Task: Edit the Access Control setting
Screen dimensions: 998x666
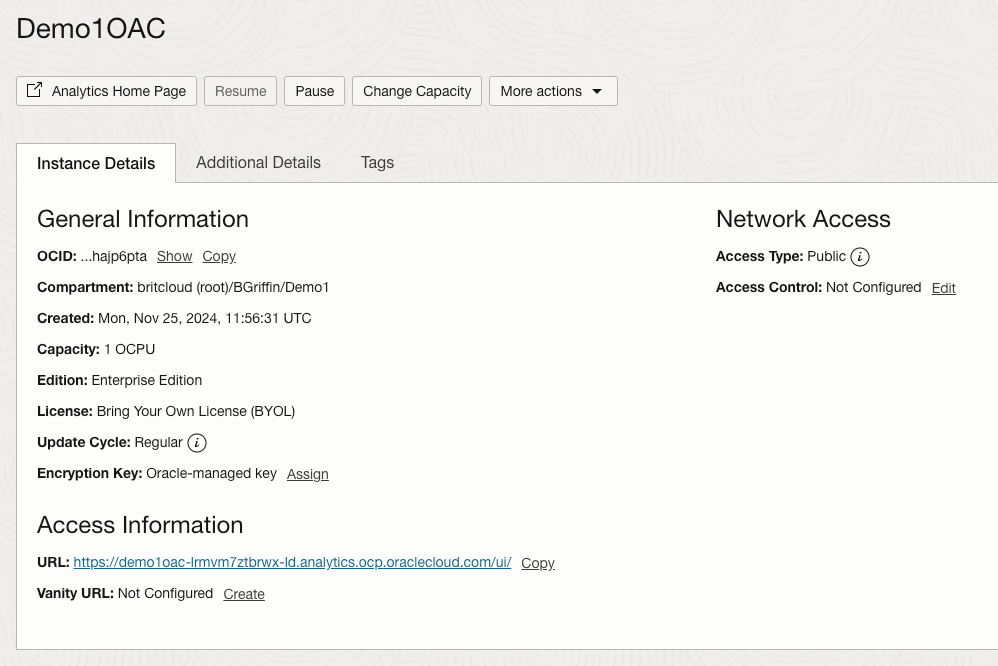Action: click(x=943, y=288)
